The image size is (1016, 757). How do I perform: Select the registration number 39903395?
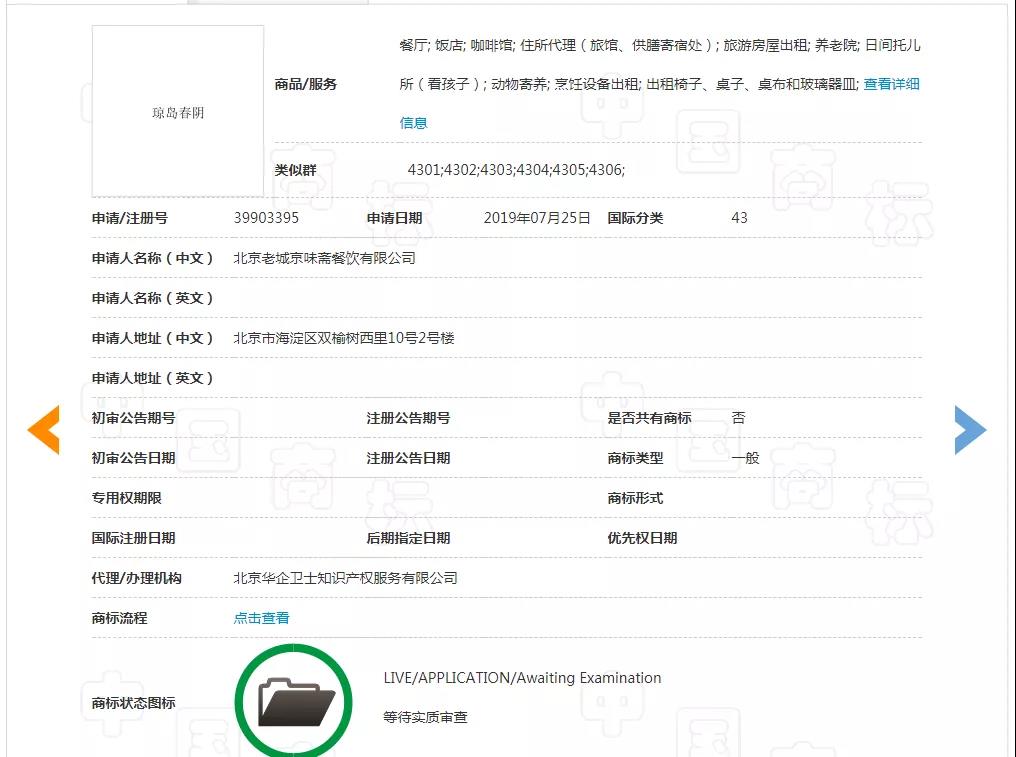click(266, 218)
